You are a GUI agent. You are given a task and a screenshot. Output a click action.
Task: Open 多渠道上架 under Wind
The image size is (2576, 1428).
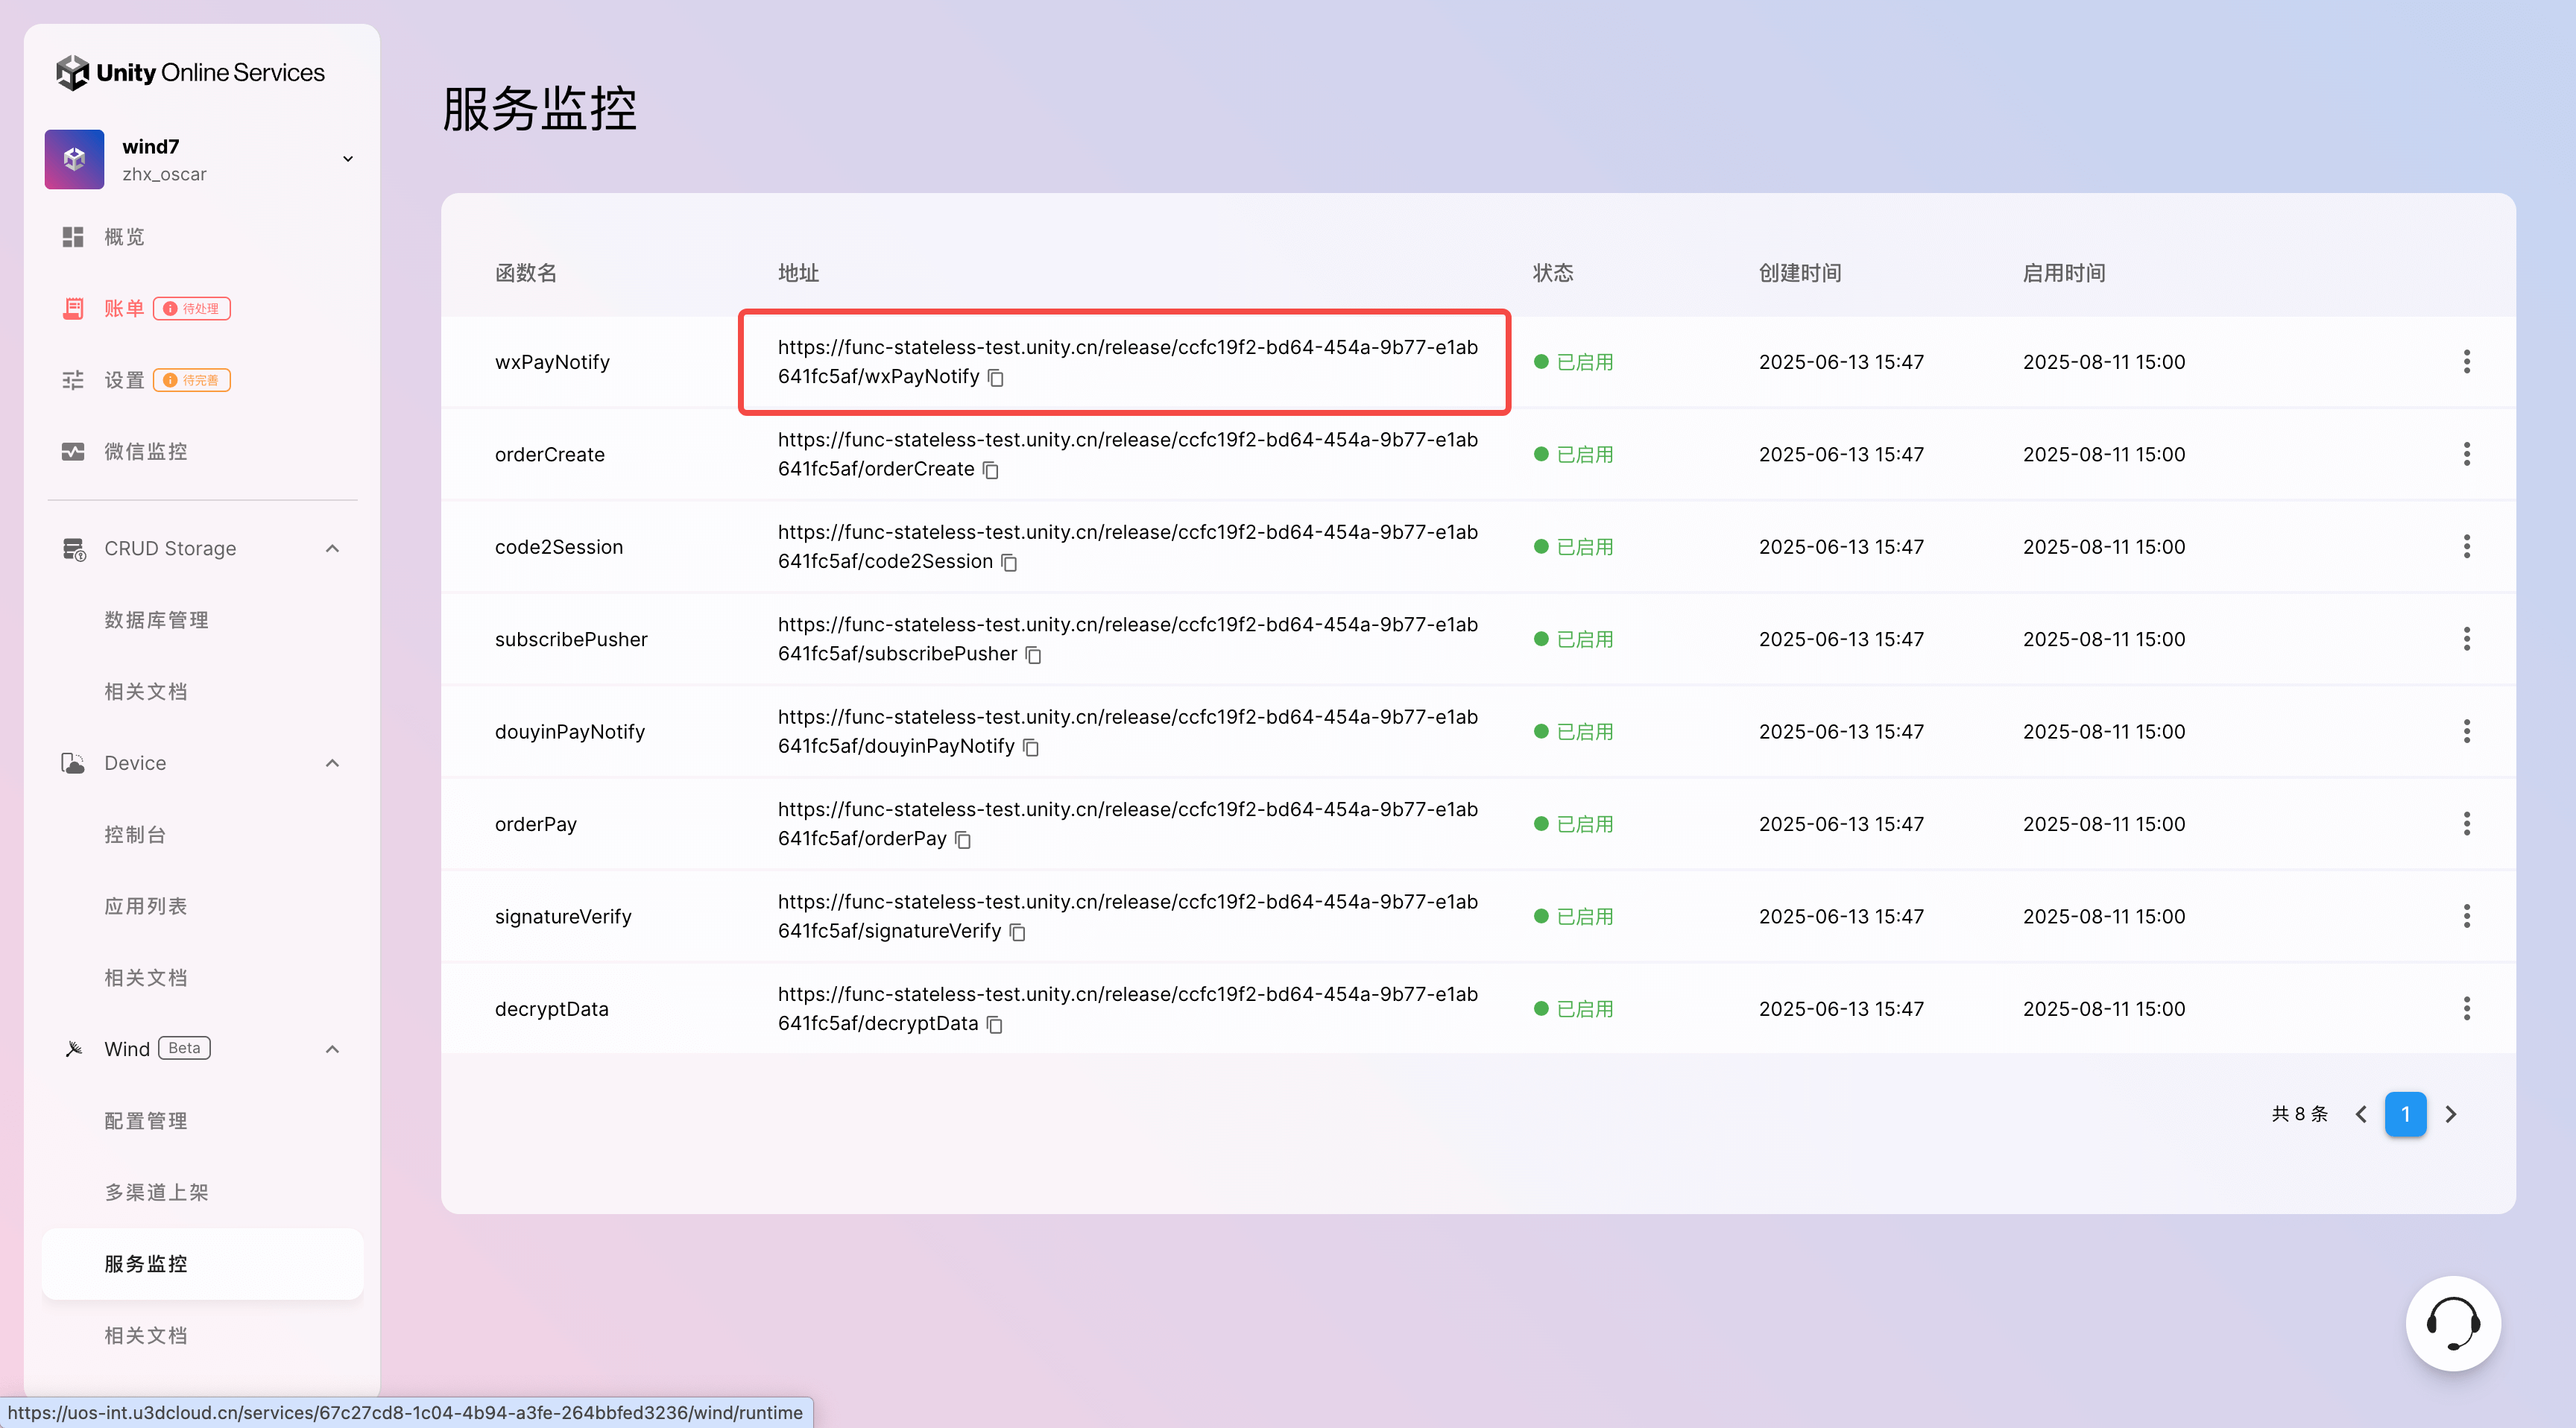coord(156,1192)
